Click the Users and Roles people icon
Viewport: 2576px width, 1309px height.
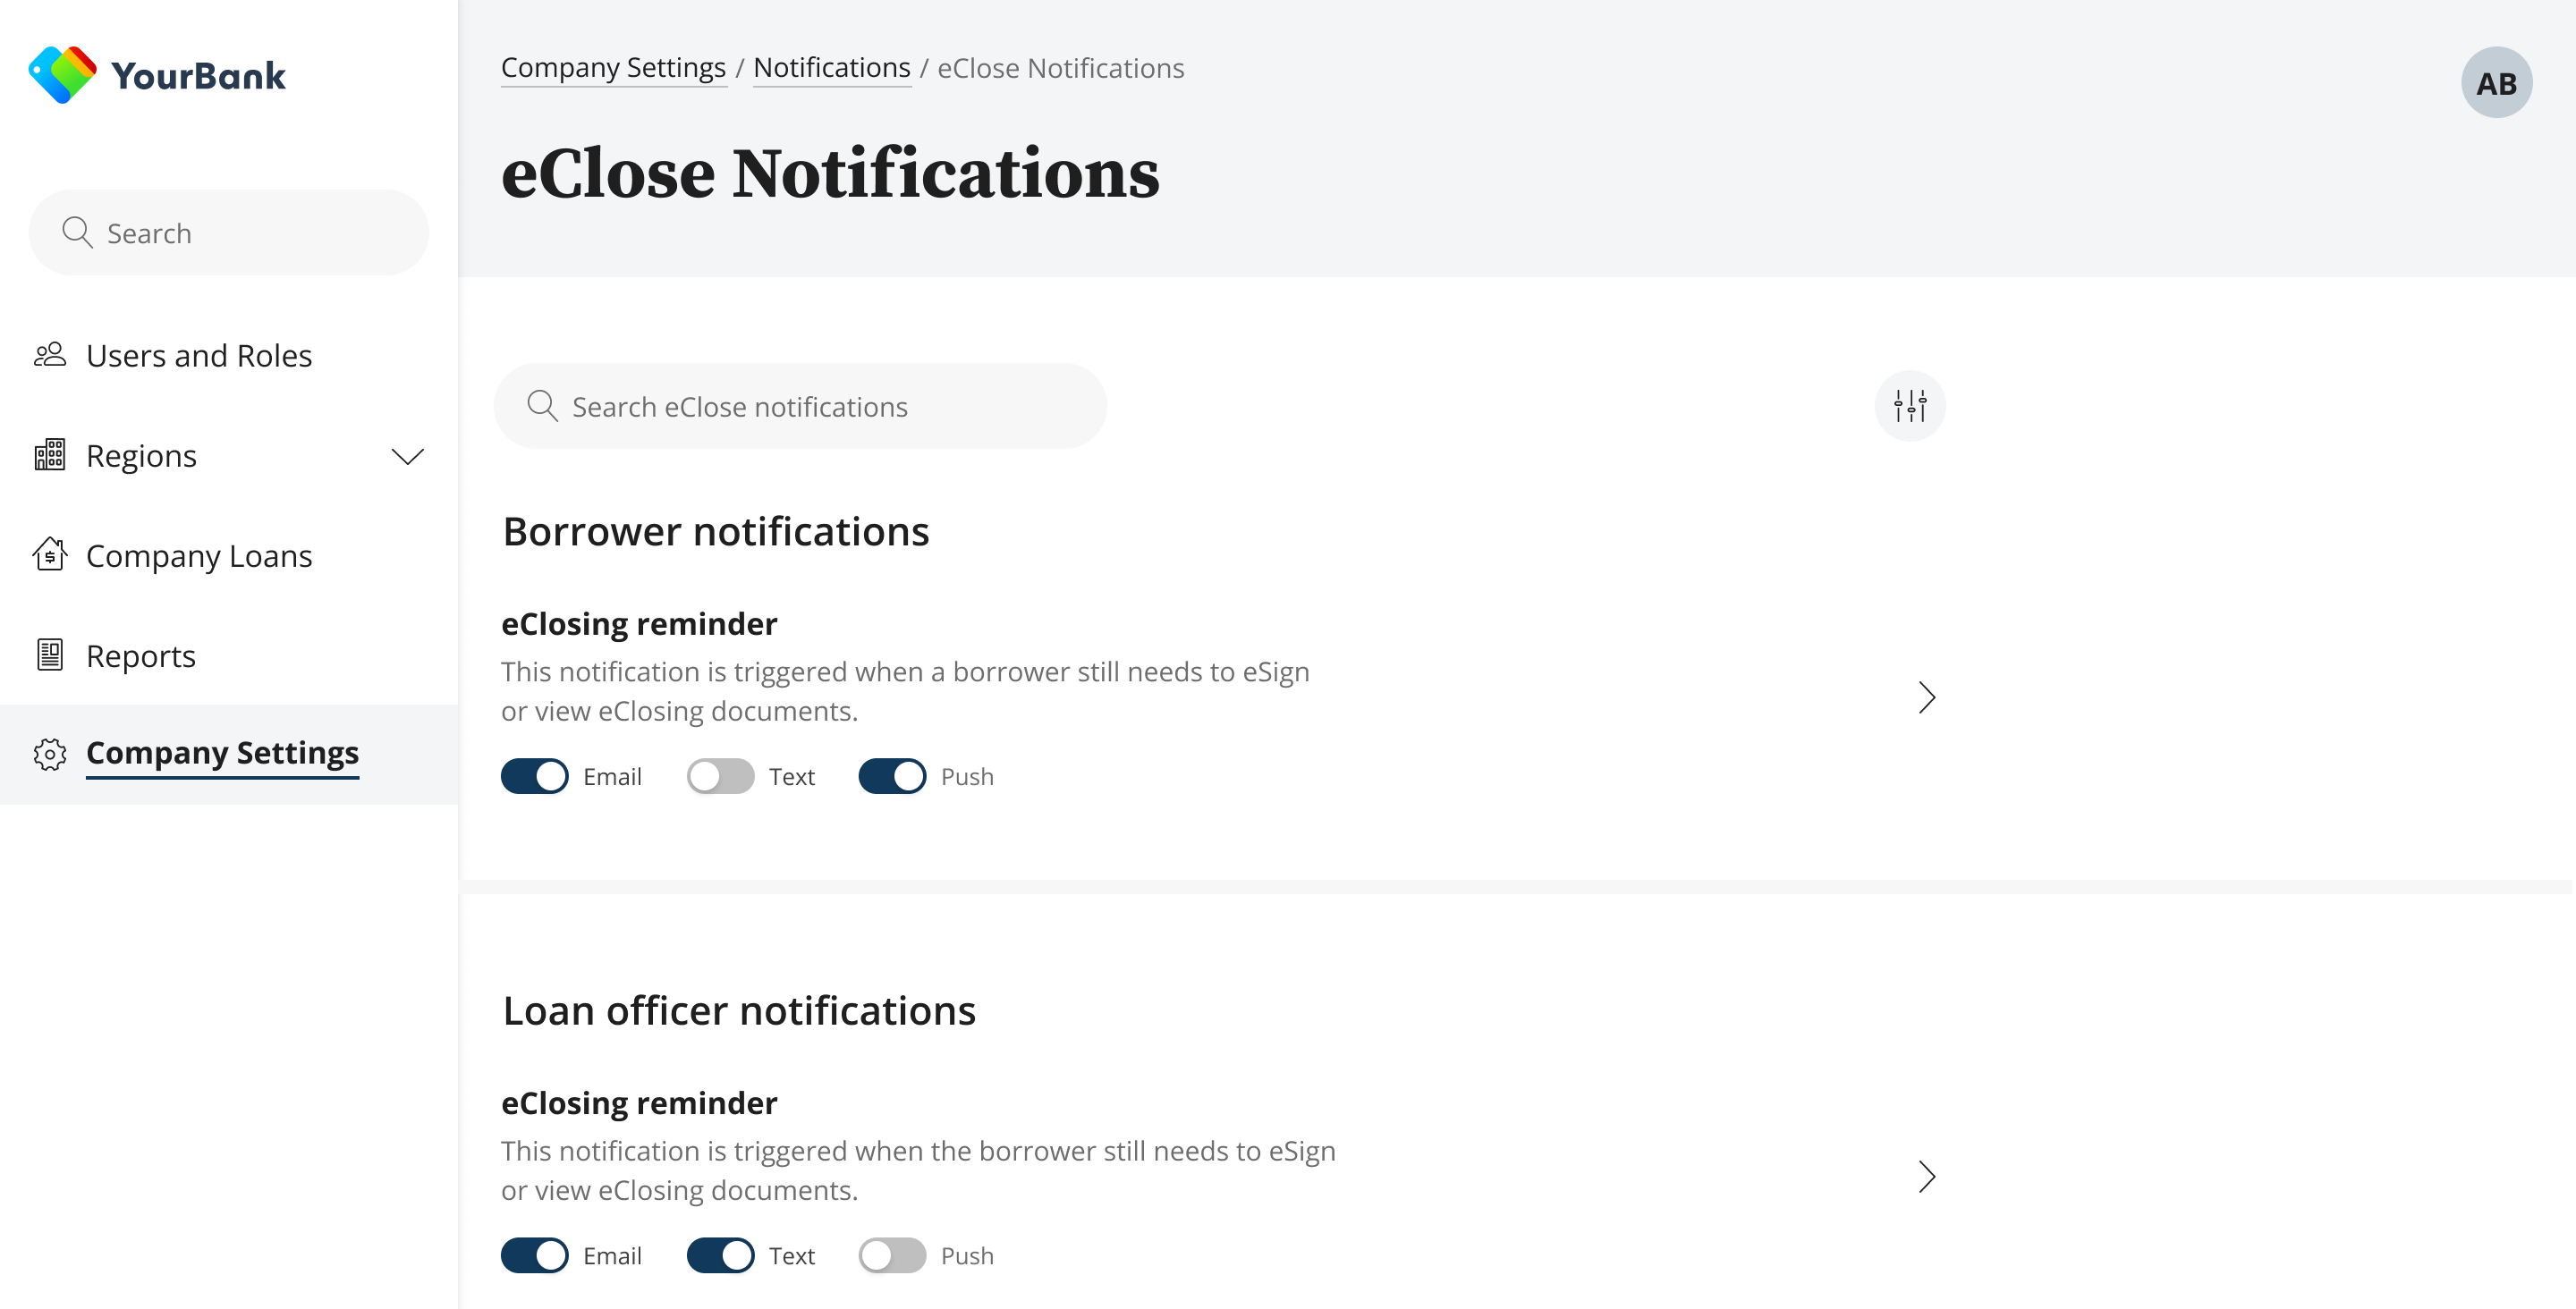click(x=50, y=355)
